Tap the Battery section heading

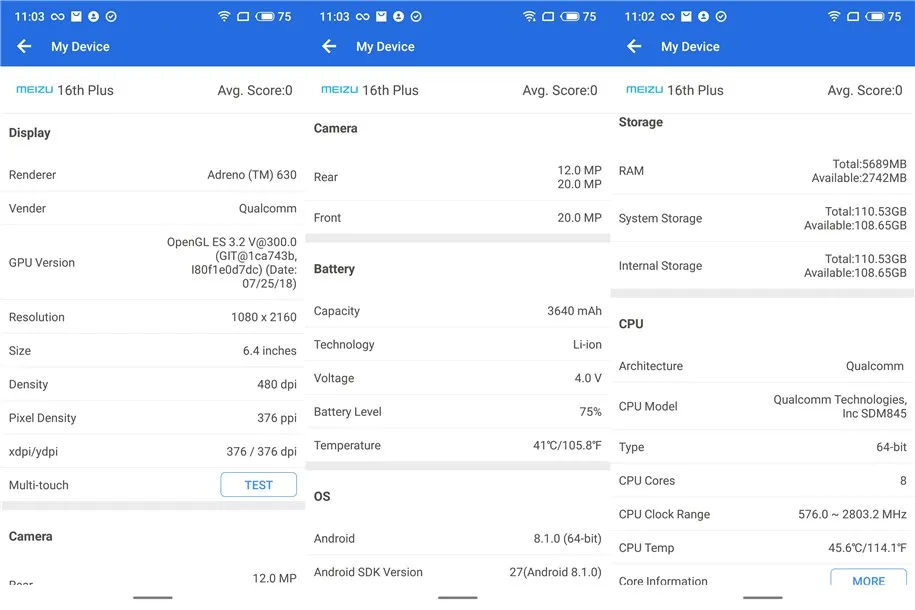pyautogui.click(x=334, y=269)
